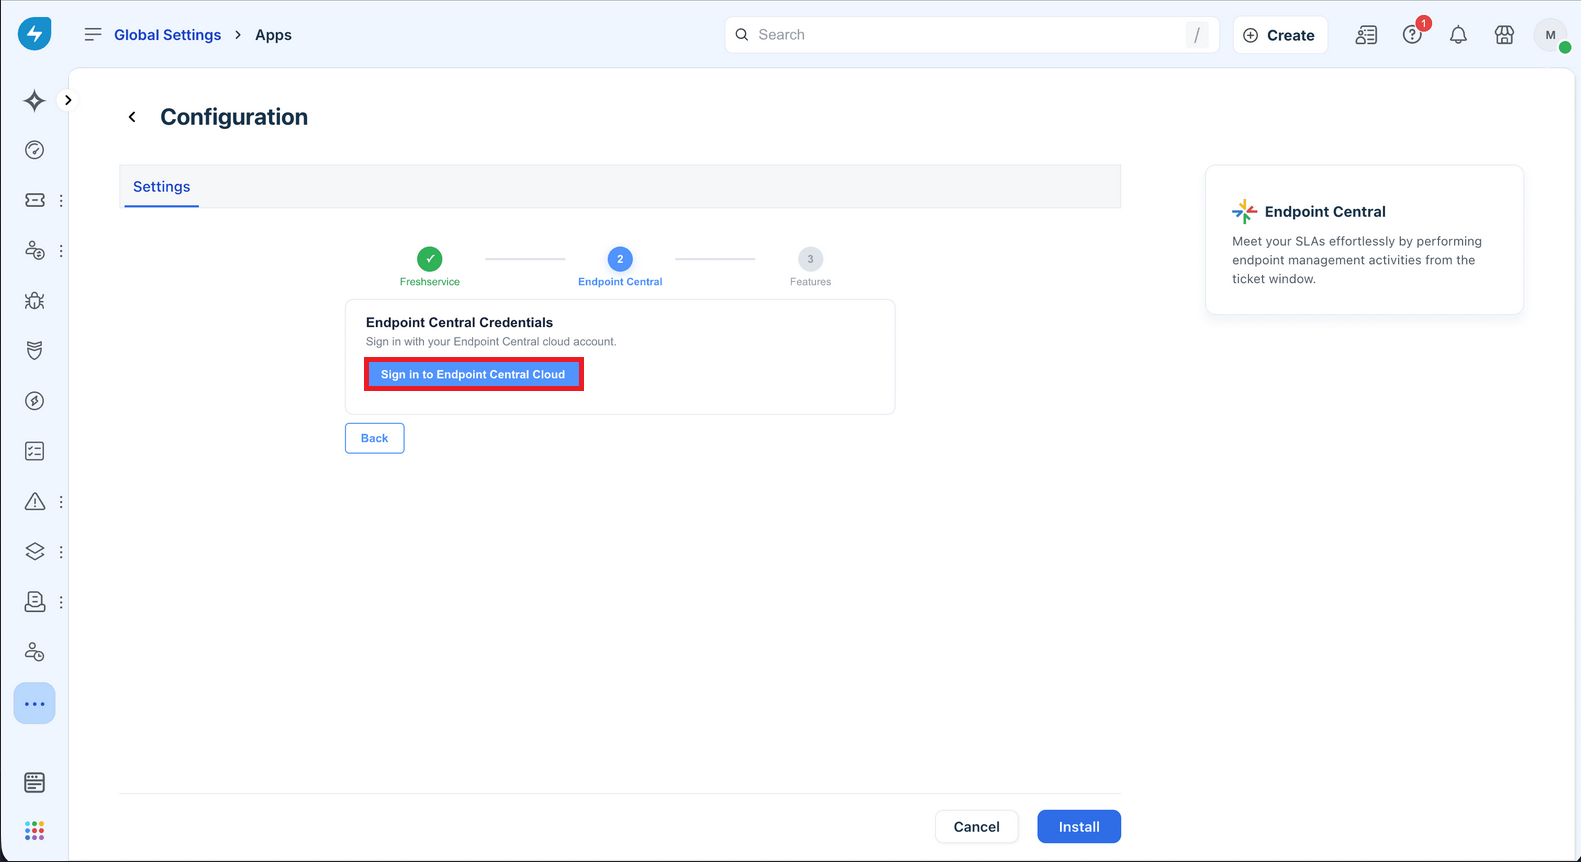Click the Install button
Viewport: 1581px width, 862px height.
pos(1079,827)
